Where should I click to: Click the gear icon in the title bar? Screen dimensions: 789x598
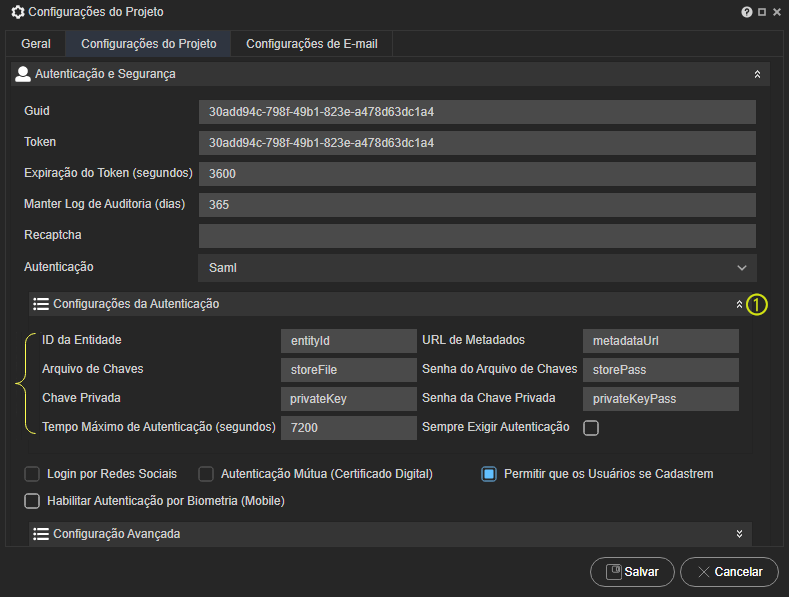pos(18,12)
